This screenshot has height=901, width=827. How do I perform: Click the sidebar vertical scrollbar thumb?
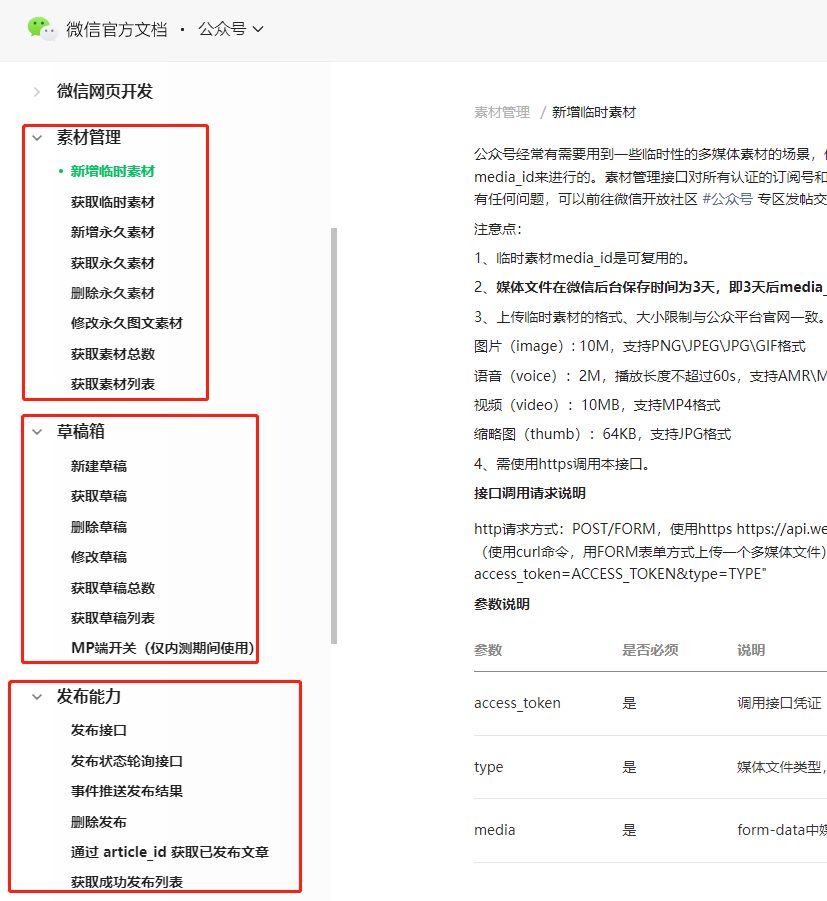click(x=334, y=436)
